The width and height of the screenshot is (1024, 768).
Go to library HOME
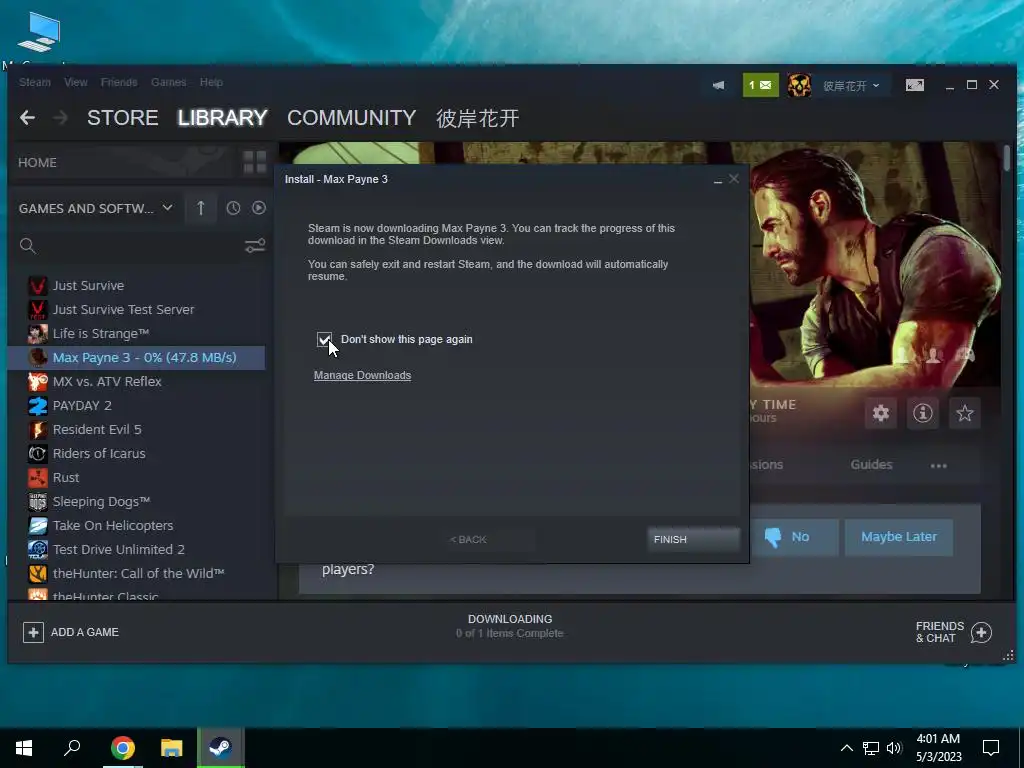click(37, 163)
